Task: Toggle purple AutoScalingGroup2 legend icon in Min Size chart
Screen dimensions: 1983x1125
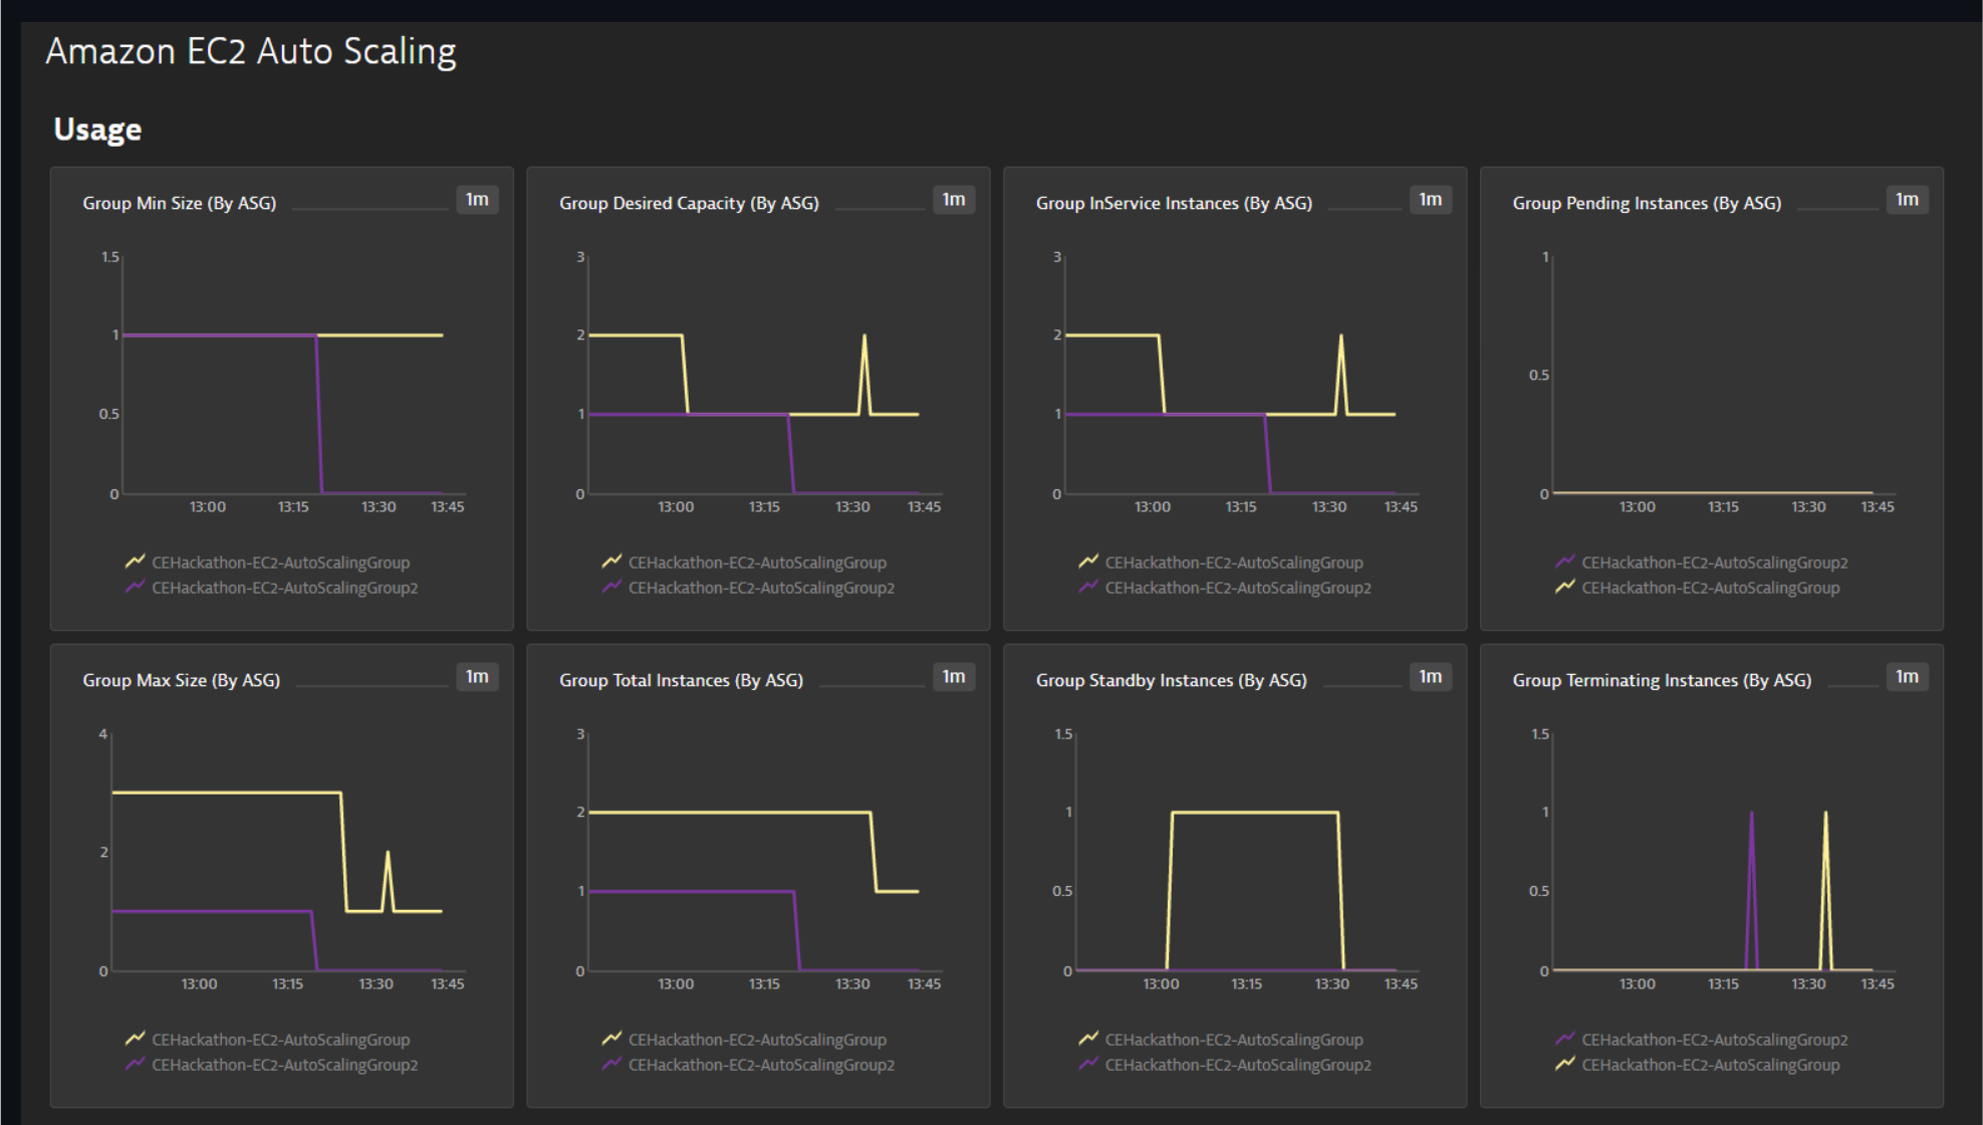Action: pyautogui.click(x=135, y=587)
